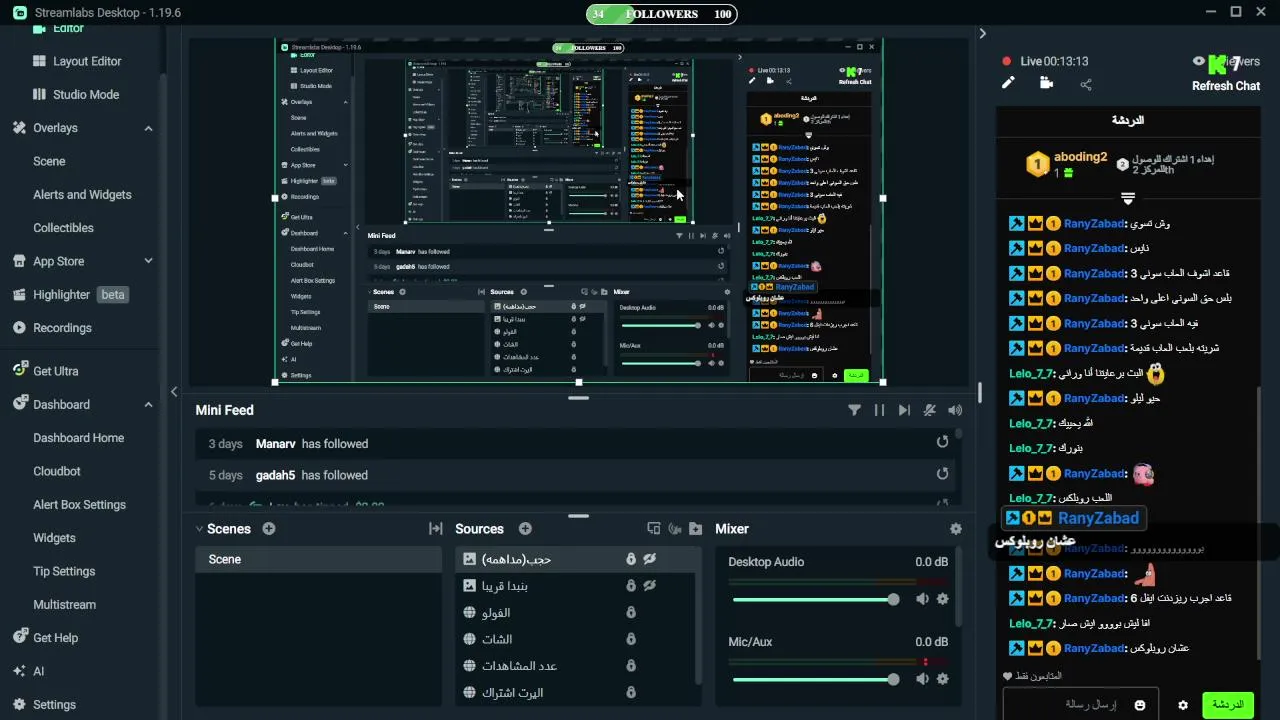Collapse the Dashboard section chevron
Screen dimensions: 1280x720
point(148,404)
